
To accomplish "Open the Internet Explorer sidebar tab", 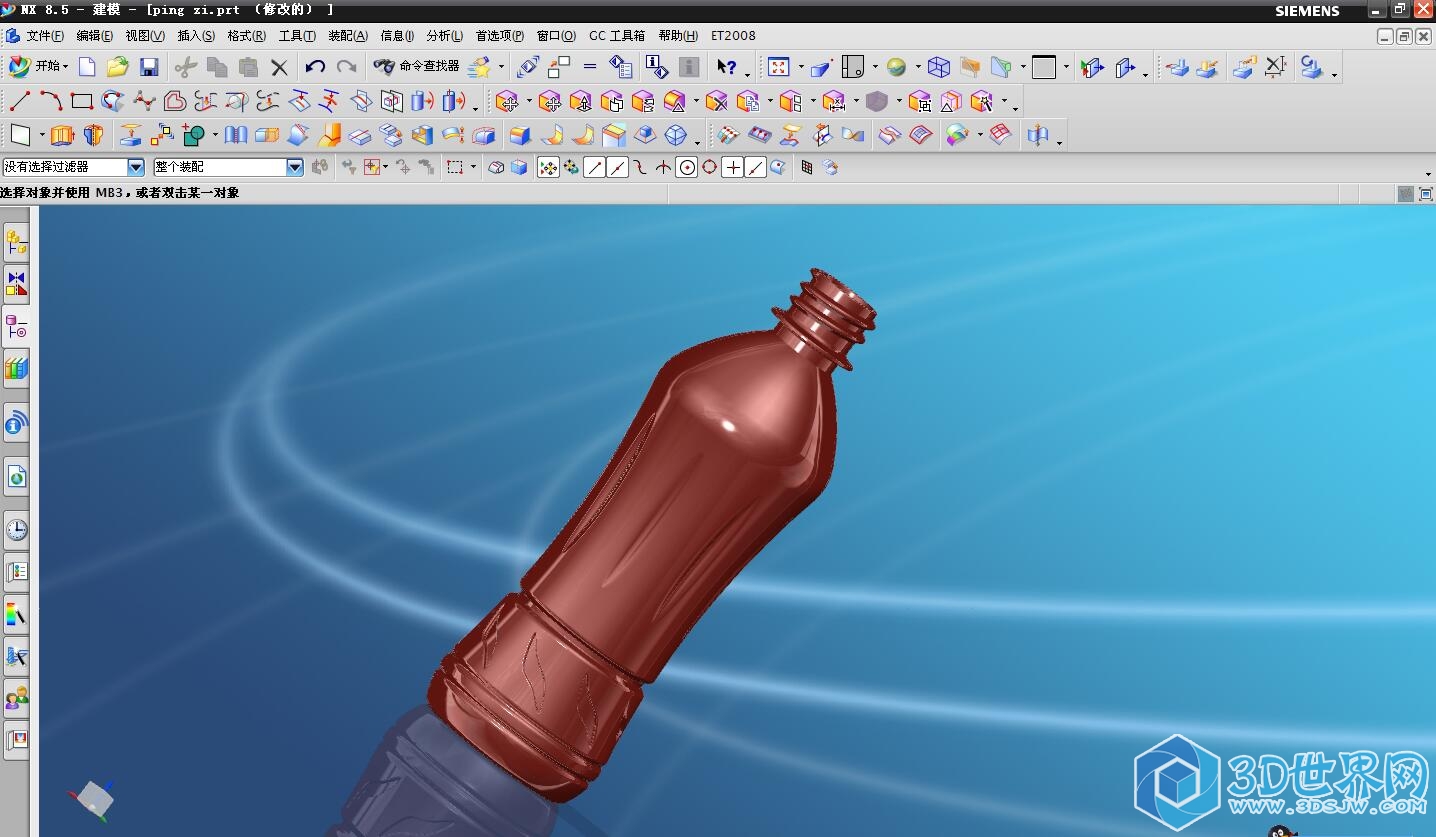I will pos(16,477).
